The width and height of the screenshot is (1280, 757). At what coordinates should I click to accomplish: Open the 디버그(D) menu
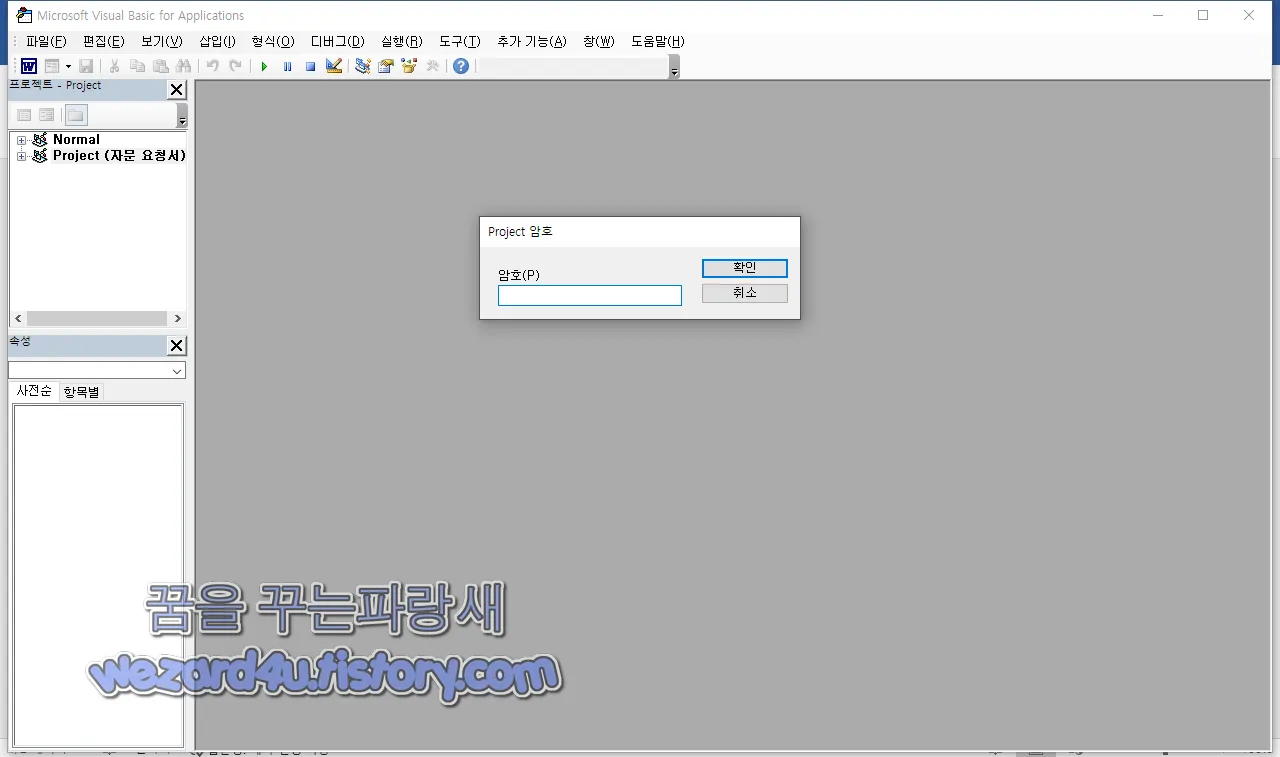[x=338, y=41]
